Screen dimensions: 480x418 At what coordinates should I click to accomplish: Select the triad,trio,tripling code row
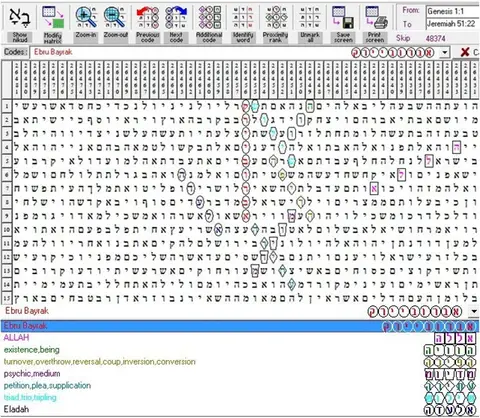pos(240,398)
